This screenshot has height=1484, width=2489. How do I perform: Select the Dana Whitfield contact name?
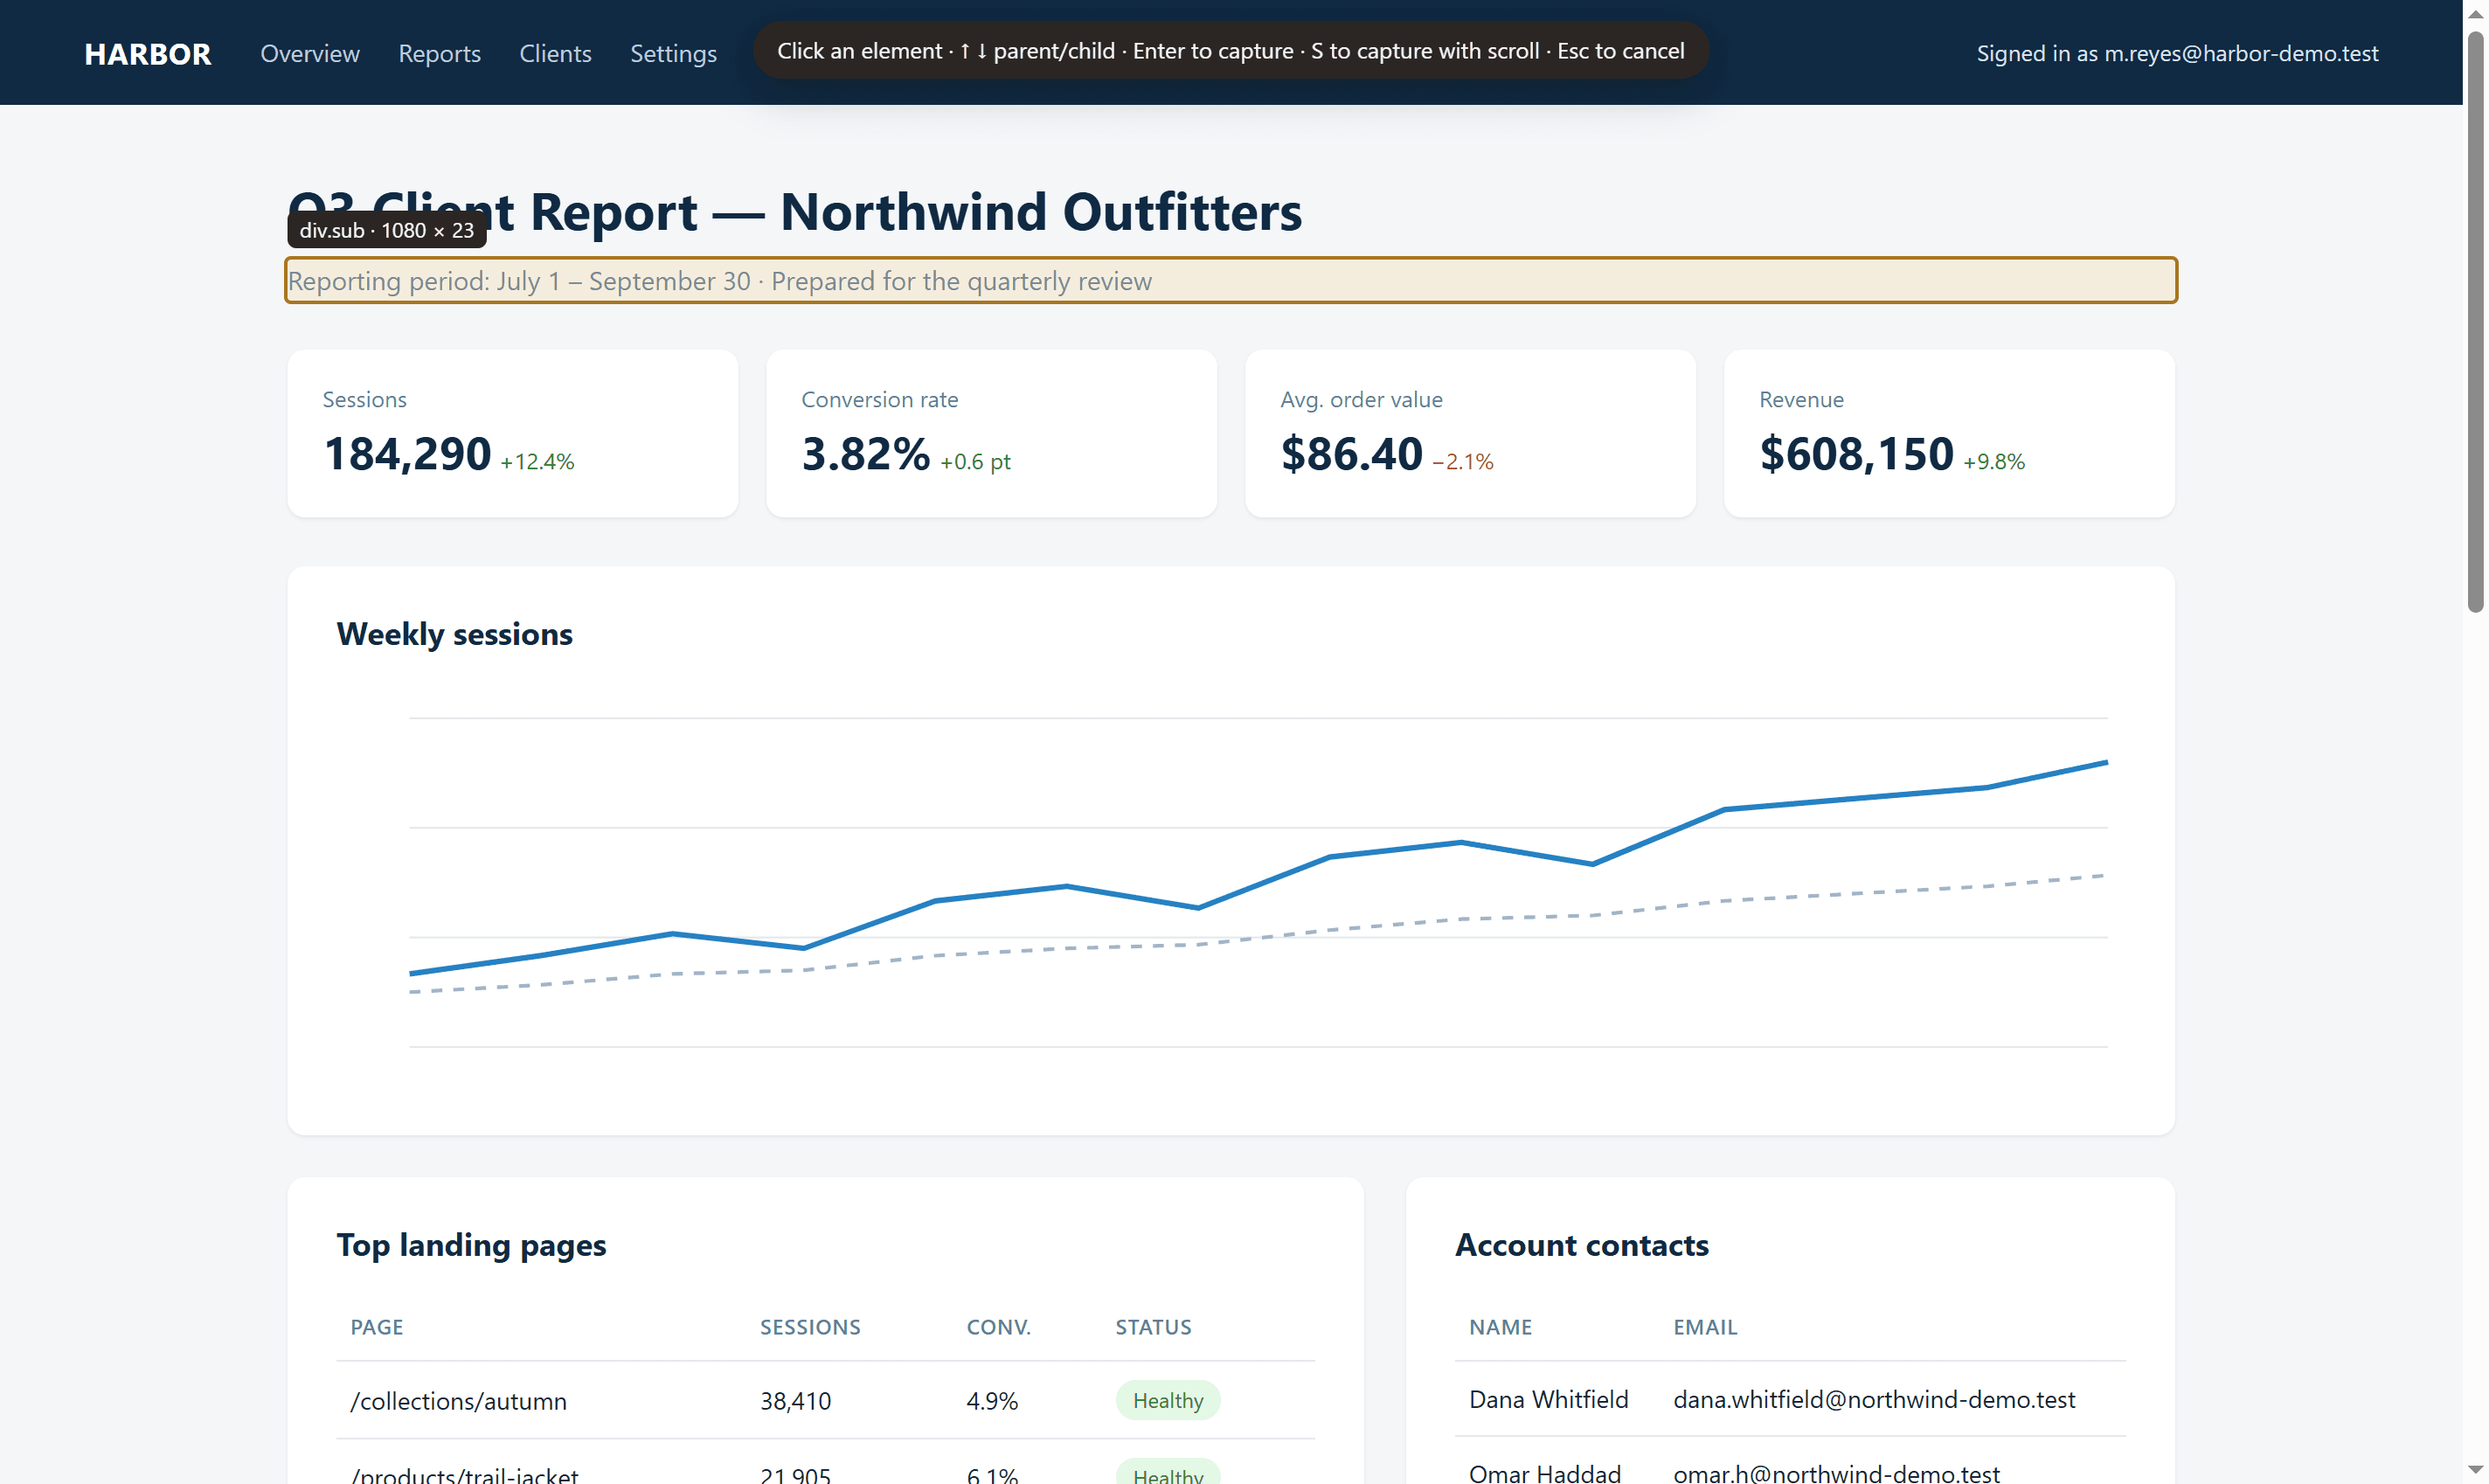[x=1548, y=1399]
